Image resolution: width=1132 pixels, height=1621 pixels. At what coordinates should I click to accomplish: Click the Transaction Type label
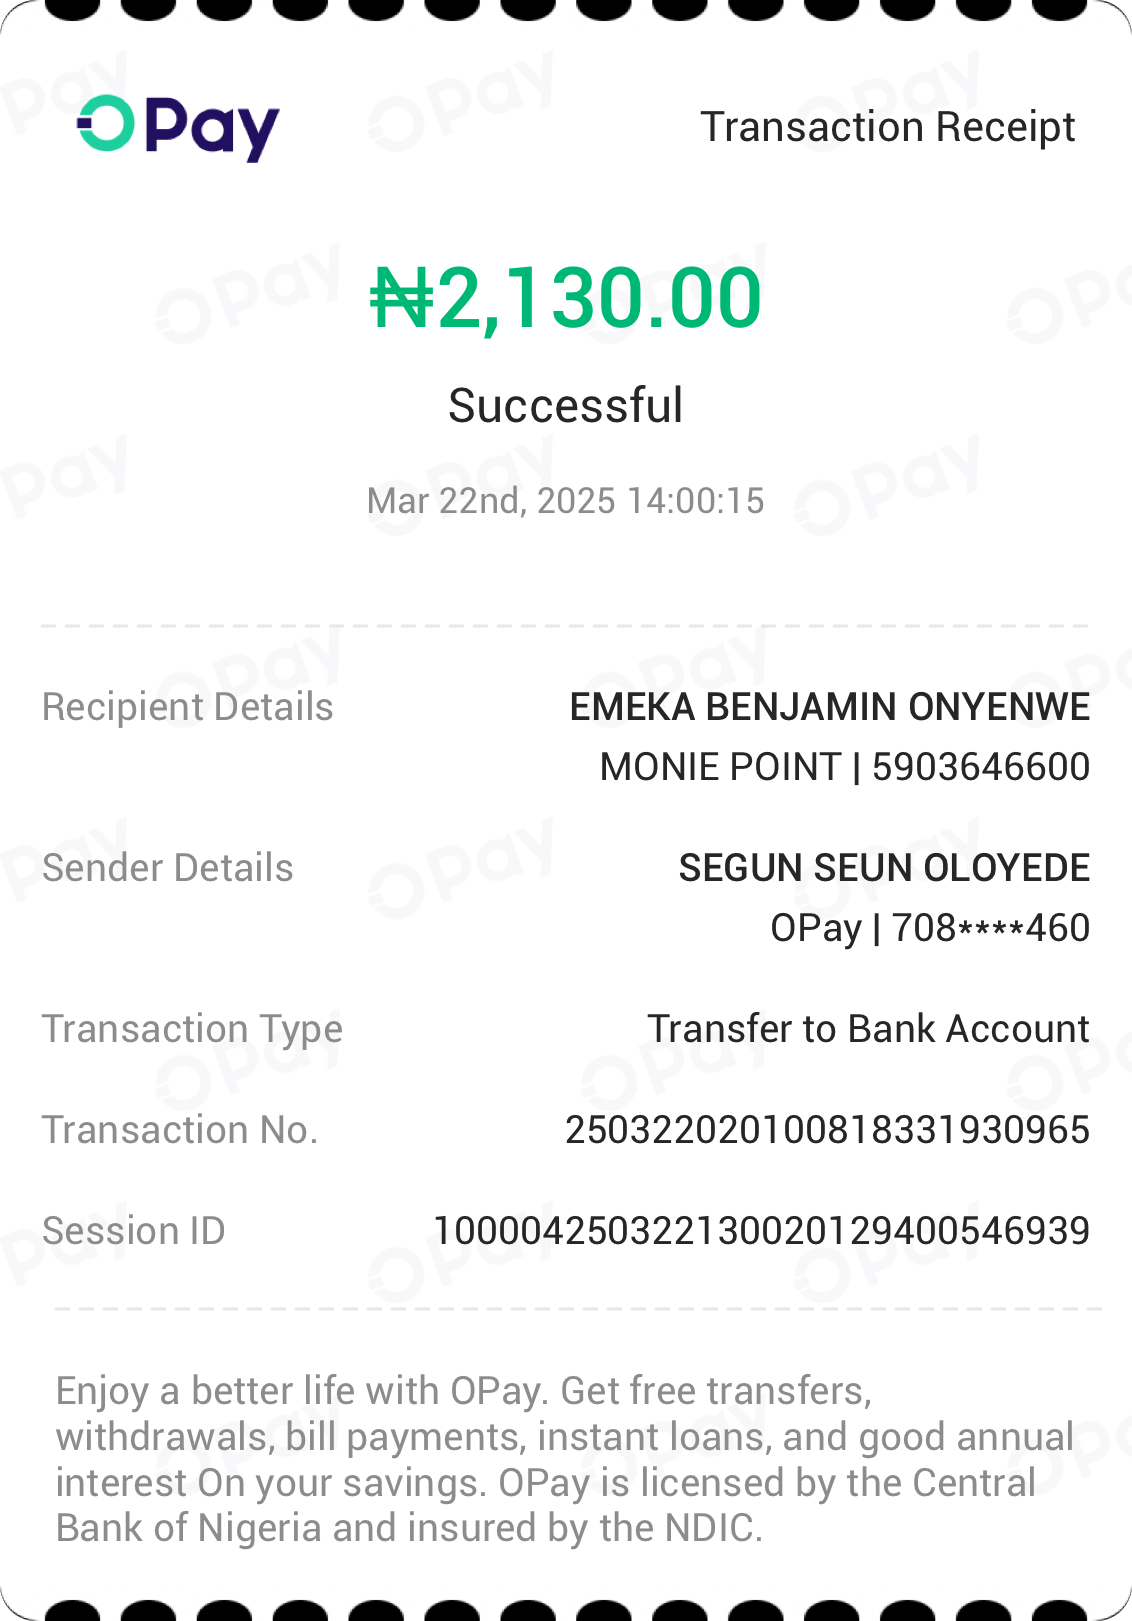coord(192,1029)
